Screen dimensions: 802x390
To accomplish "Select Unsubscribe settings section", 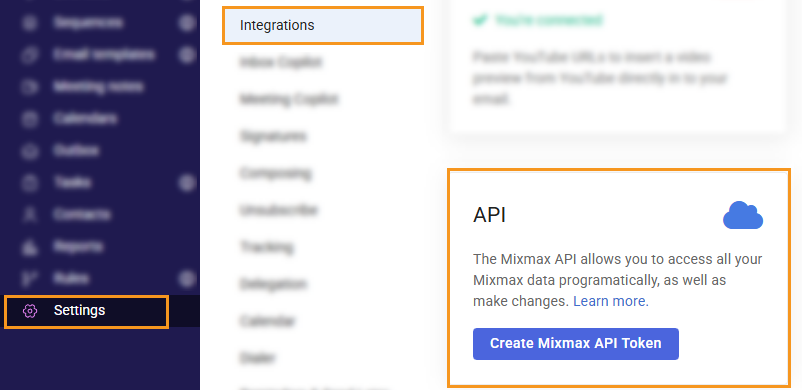I will coord(279,210).
